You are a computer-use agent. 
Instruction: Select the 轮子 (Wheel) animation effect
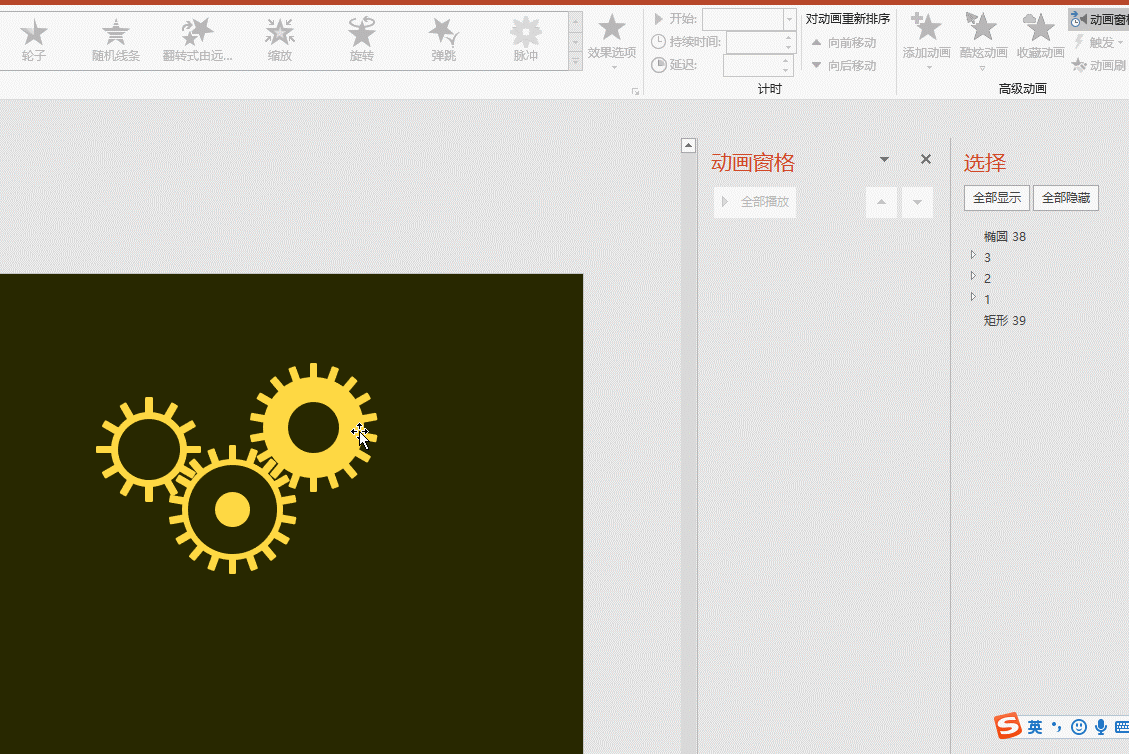(34, 40)
